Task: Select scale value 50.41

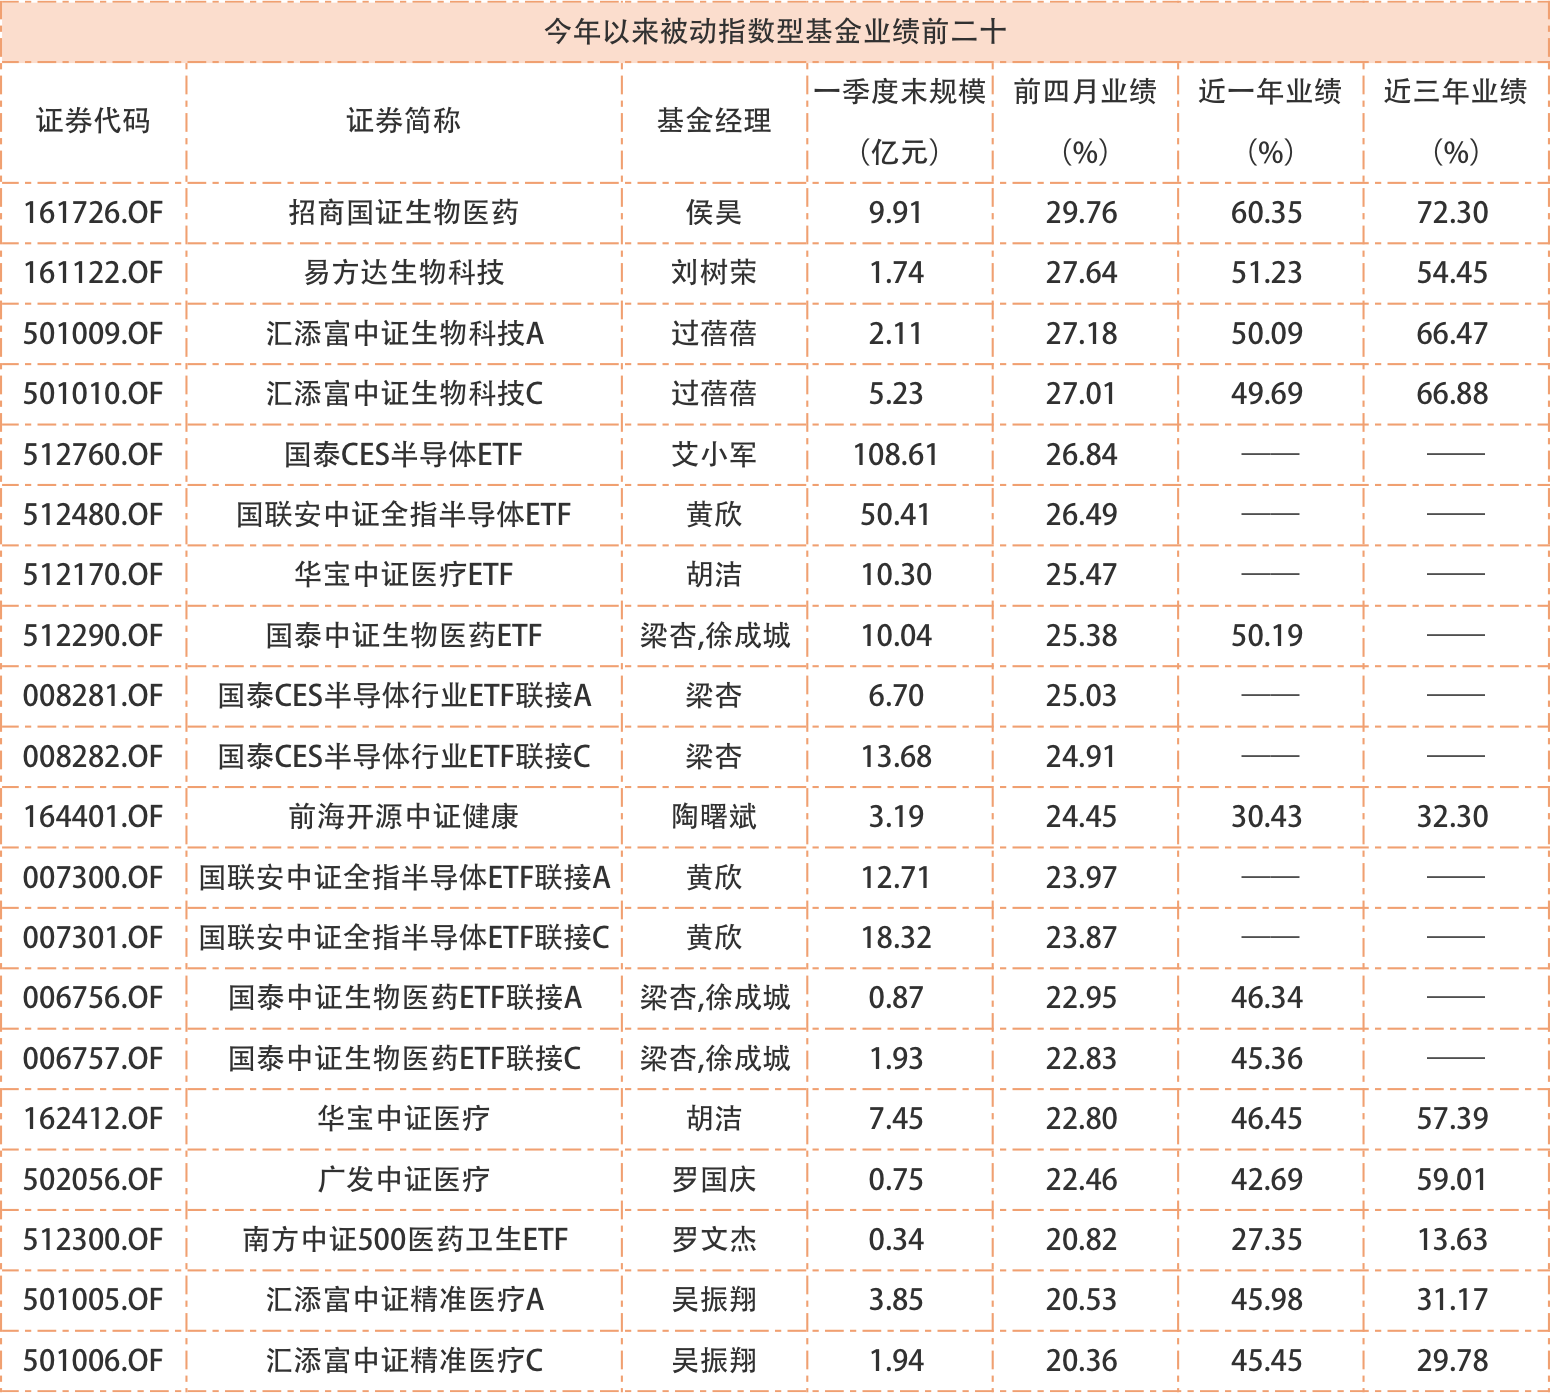Action: click(896, 515)
